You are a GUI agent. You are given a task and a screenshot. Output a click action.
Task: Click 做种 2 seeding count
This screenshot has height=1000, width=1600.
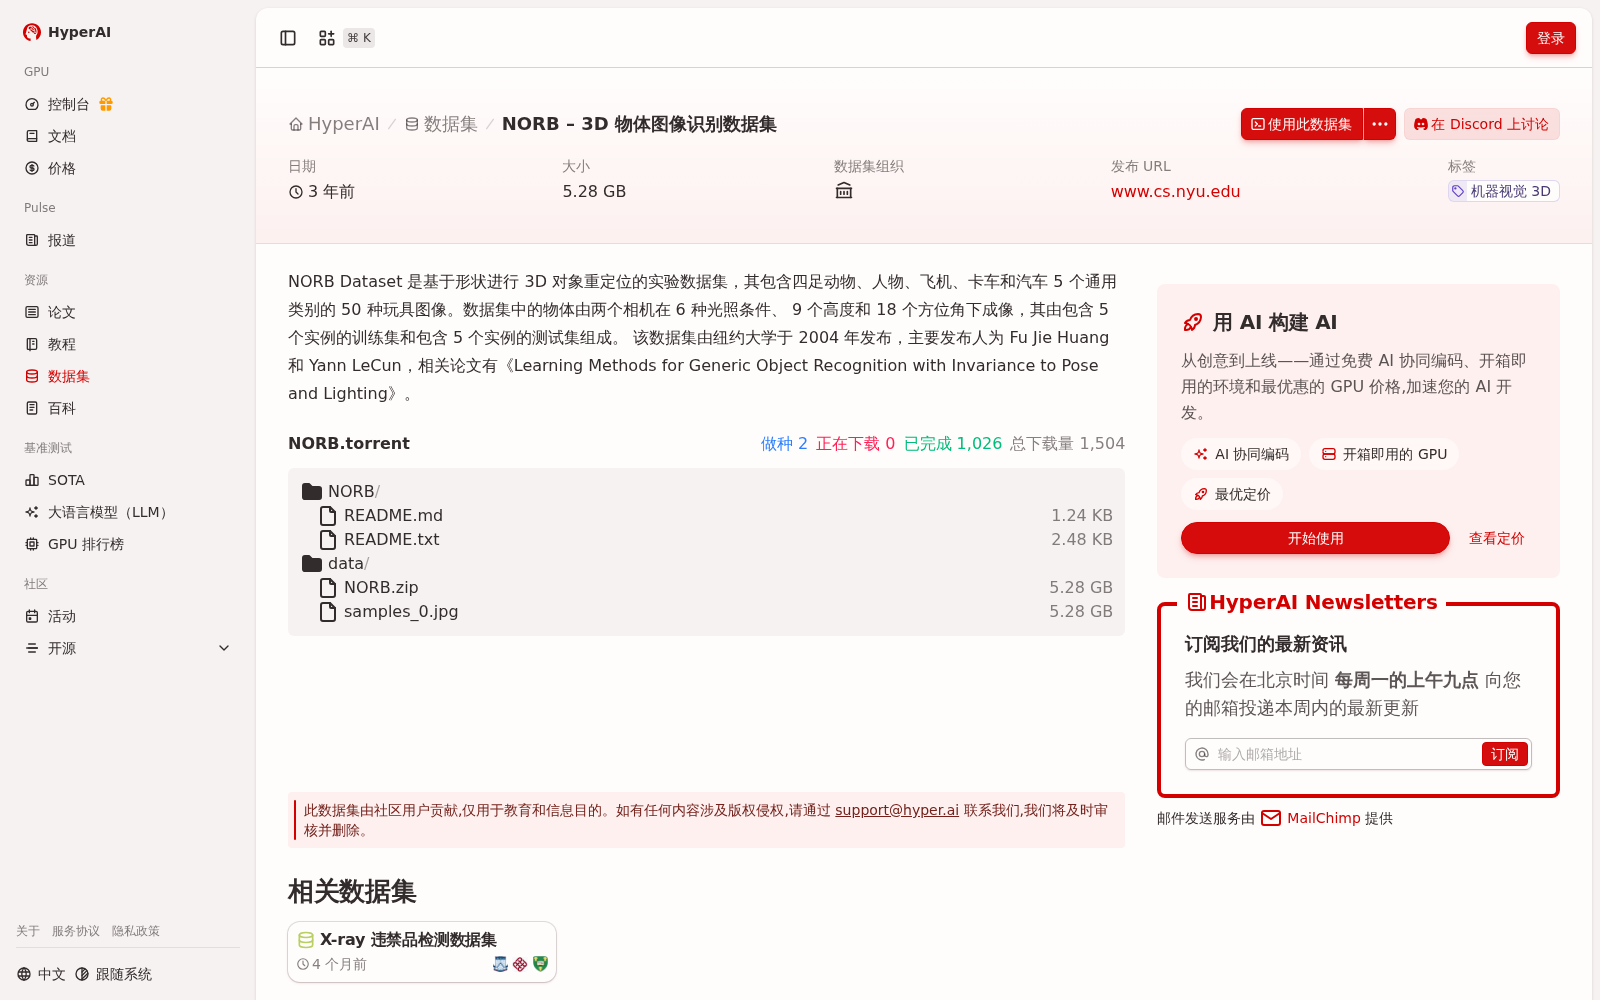pyautogui.click(x=784, y=443)
